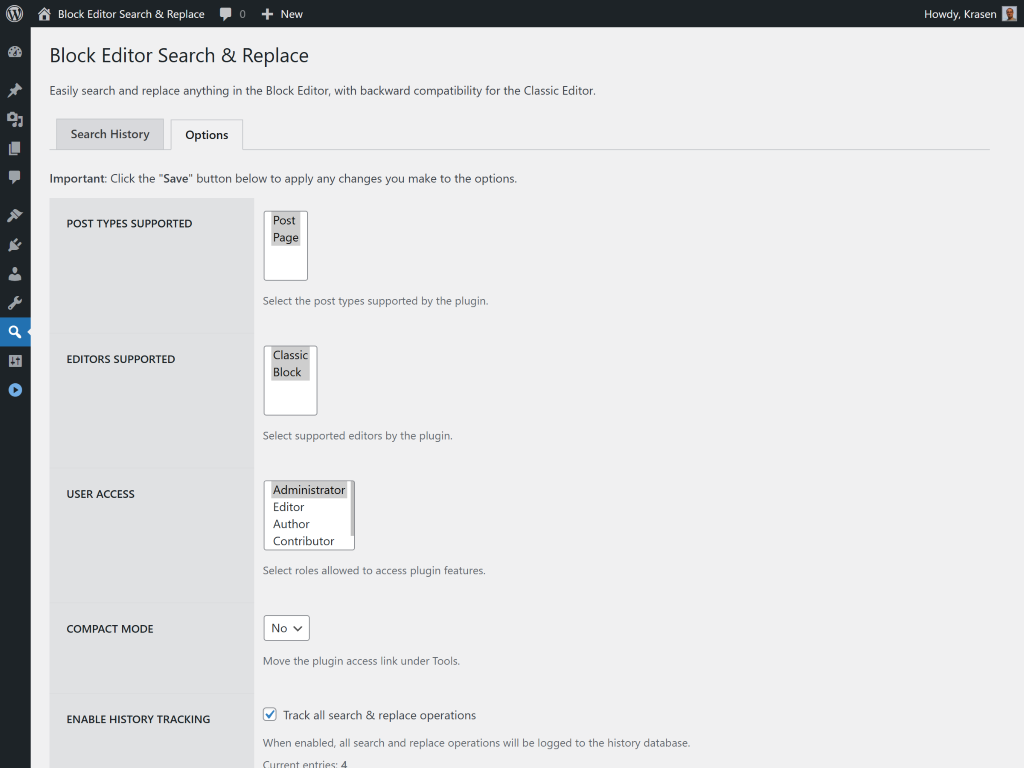Open the Compact Mode dropdown

pyautogui.click(x=286, y=628)
